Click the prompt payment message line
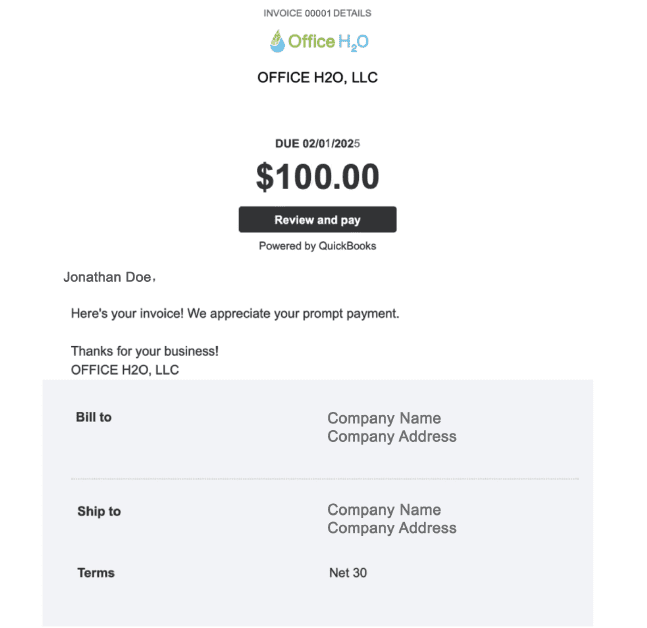The height and width of the screenshot is (628, 647). [235, 314]
